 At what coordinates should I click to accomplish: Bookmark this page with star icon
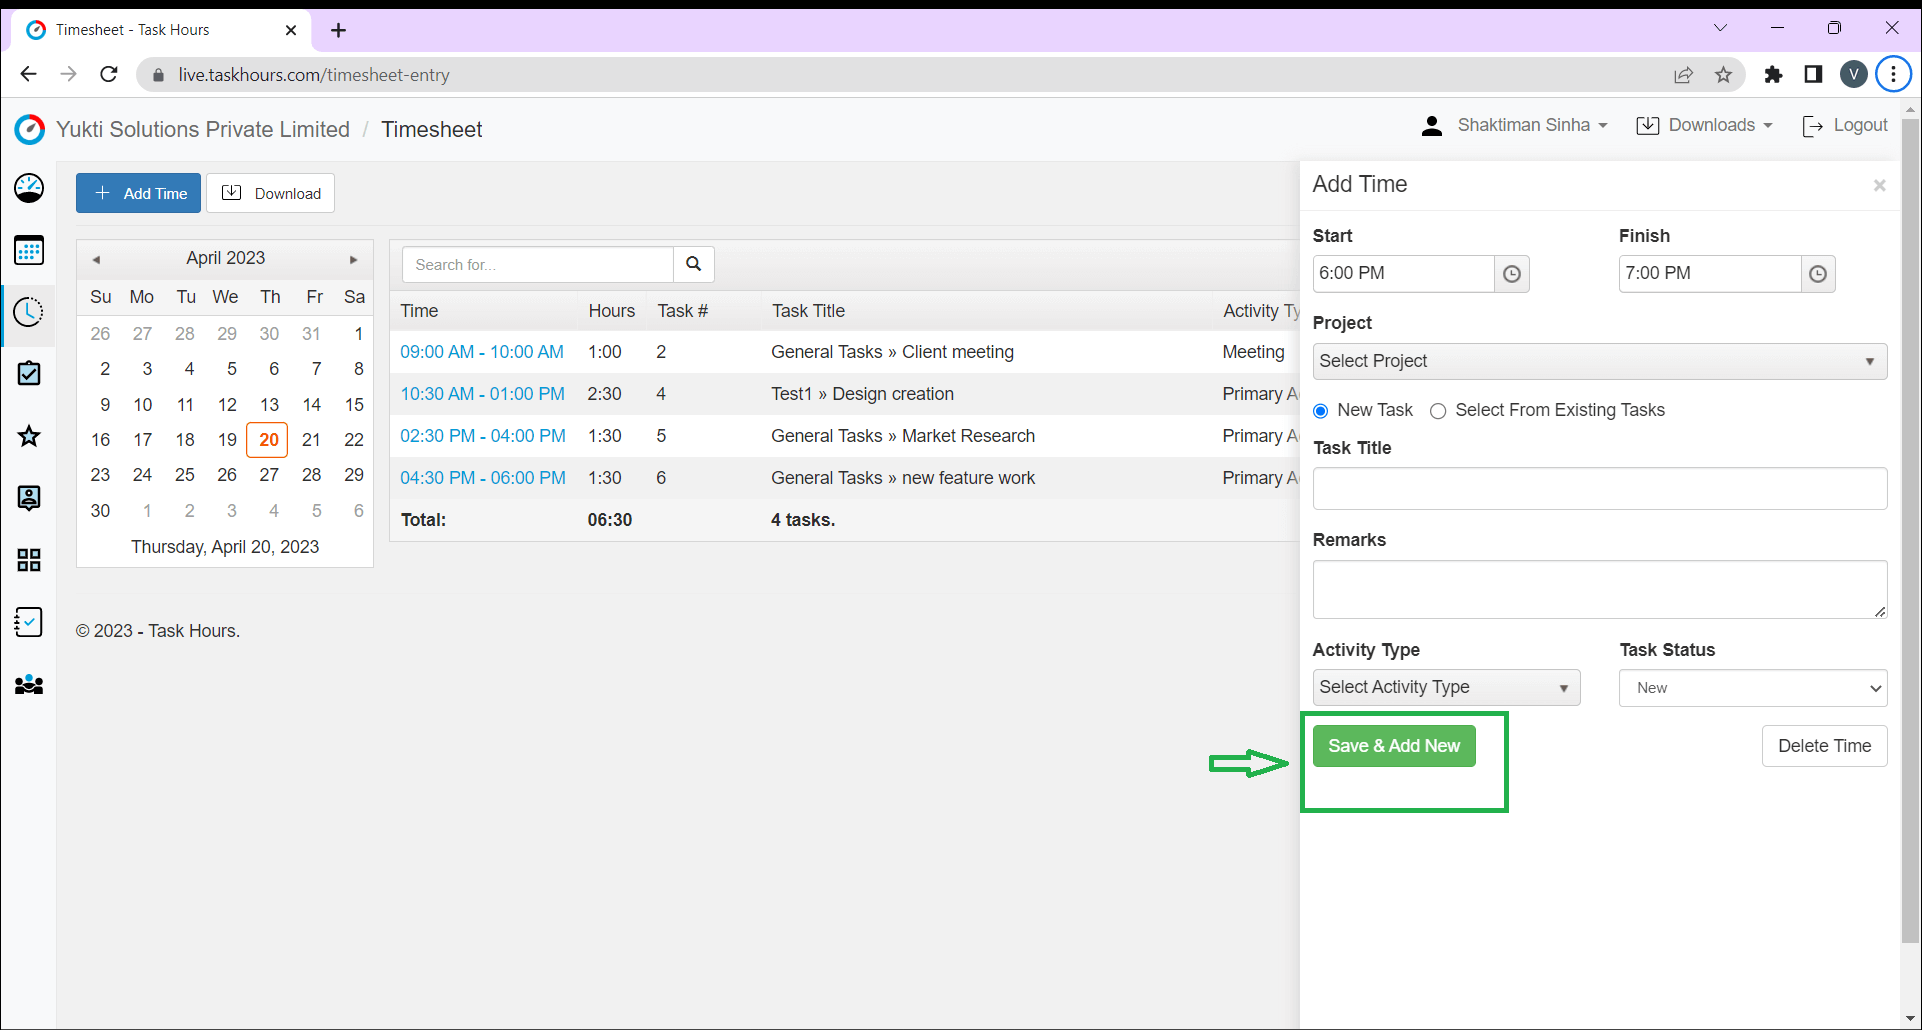[x=1723, y=75]
